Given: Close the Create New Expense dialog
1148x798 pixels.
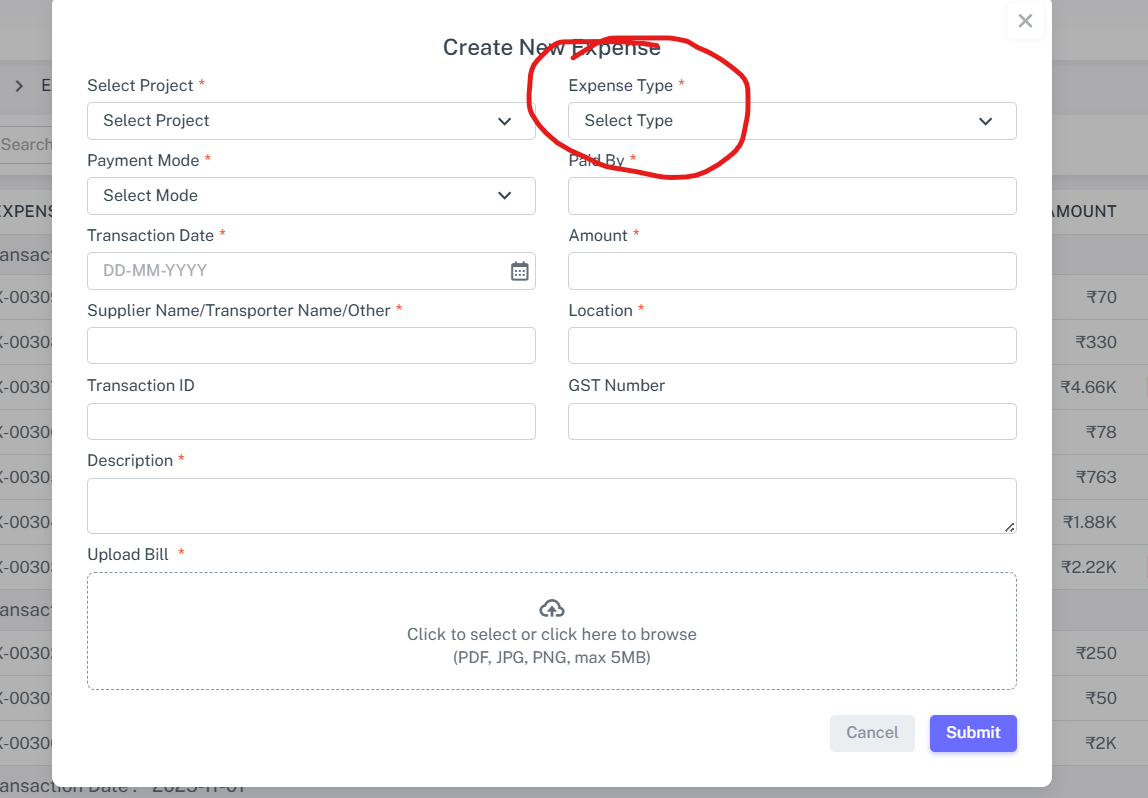Looking at the screenshot, I should click(x=1025, y=21).
